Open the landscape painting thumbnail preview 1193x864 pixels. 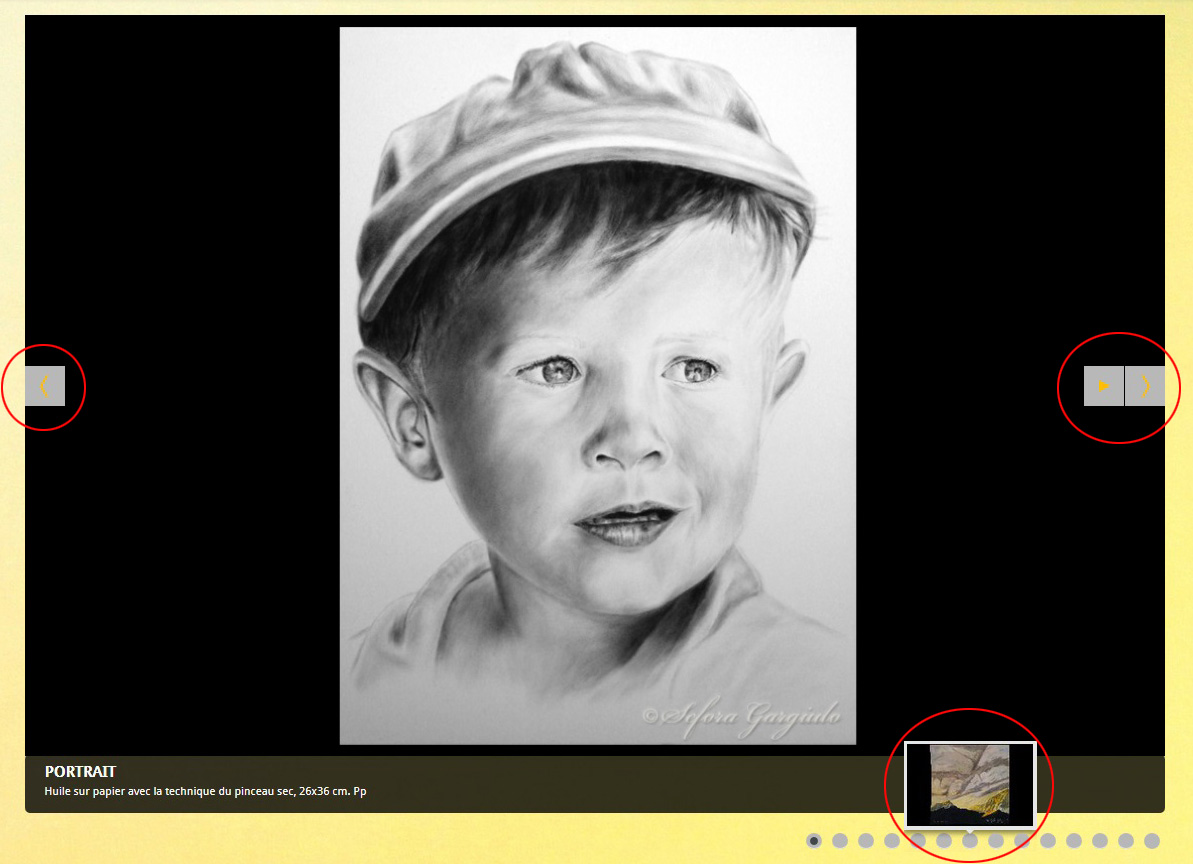(970, 785)
